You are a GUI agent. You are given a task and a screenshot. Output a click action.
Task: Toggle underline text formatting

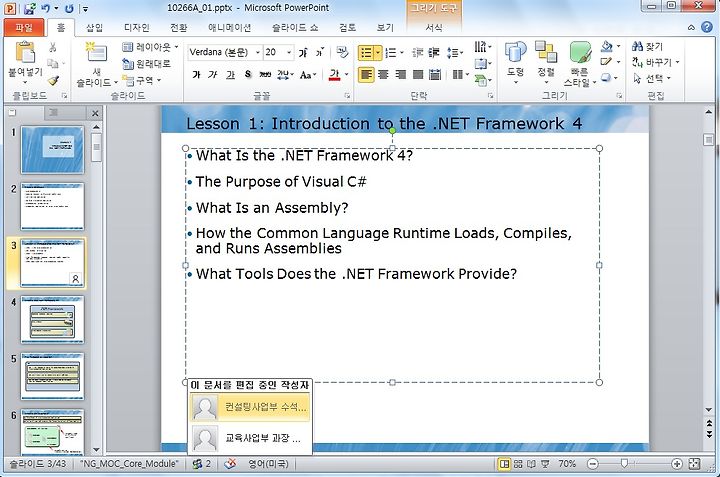230,74
